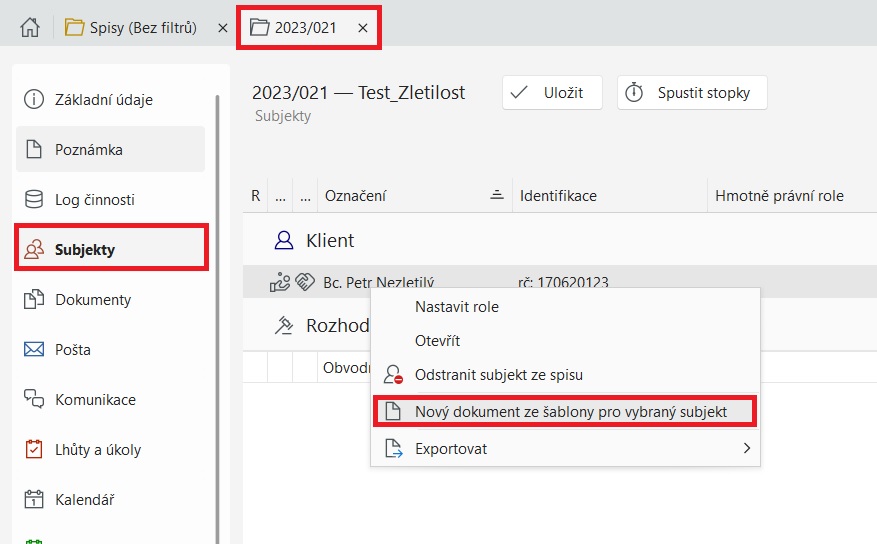Screen dimensions: 877x544
Task: Click the left sidebar vertical scrollbar
Action: point(218,319)
